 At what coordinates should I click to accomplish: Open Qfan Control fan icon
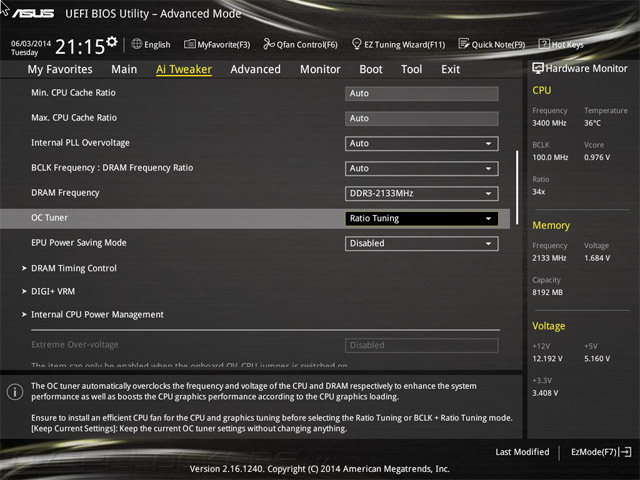(269, 44)
